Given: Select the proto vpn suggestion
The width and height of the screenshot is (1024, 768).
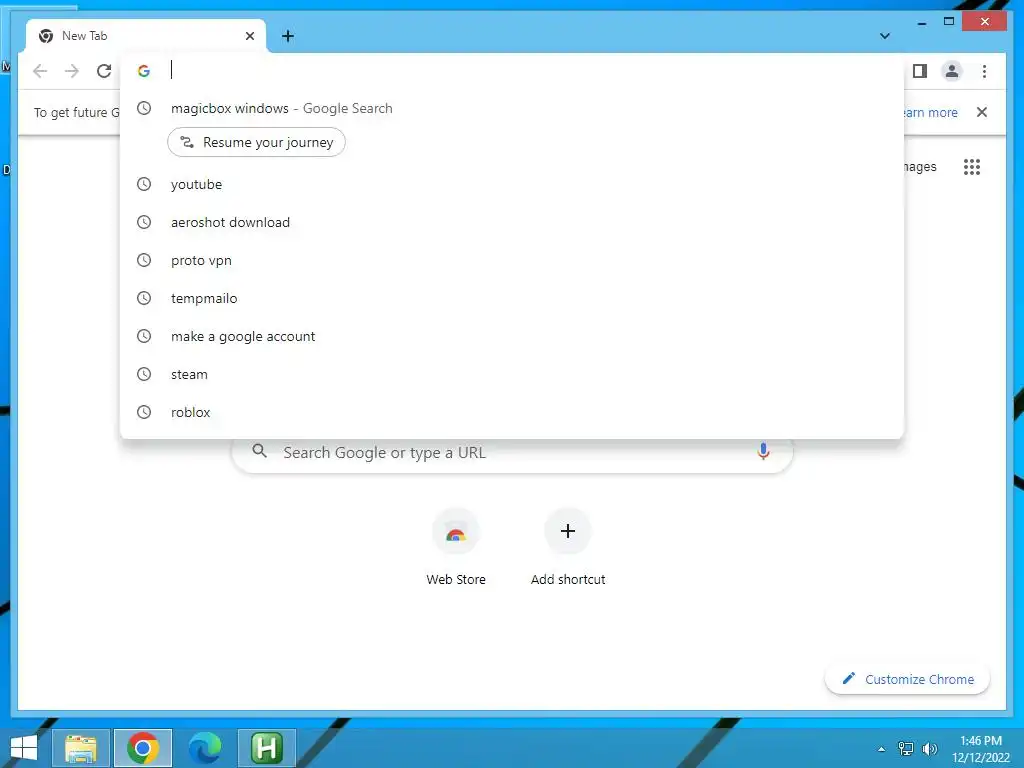Looking at the screenshot, I should (x=512, y=260).
